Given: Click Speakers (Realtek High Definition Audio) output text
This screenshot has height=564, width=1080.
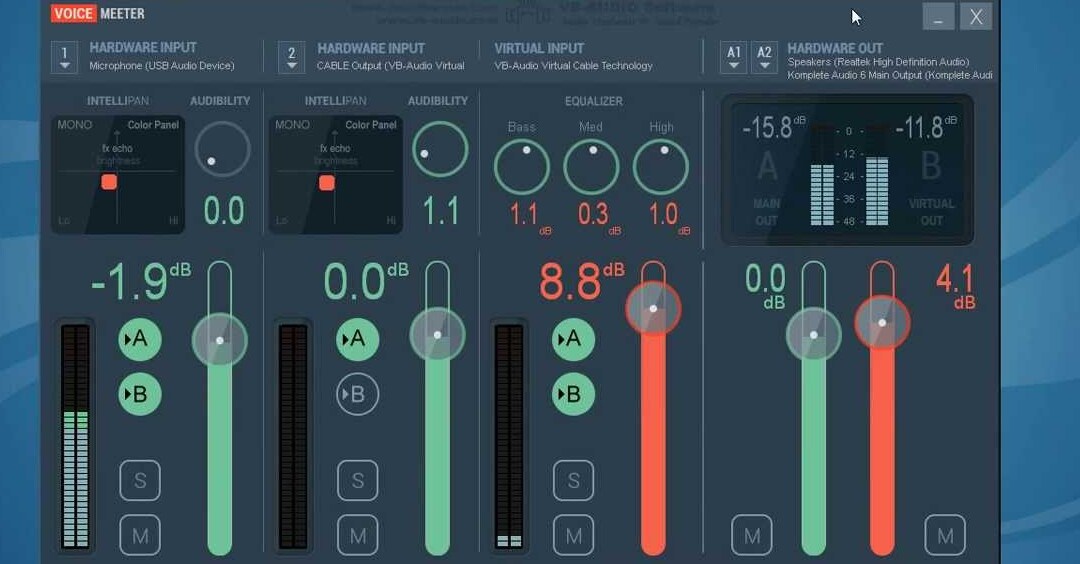Looking at the screenshot, I should tap(878, 62).
